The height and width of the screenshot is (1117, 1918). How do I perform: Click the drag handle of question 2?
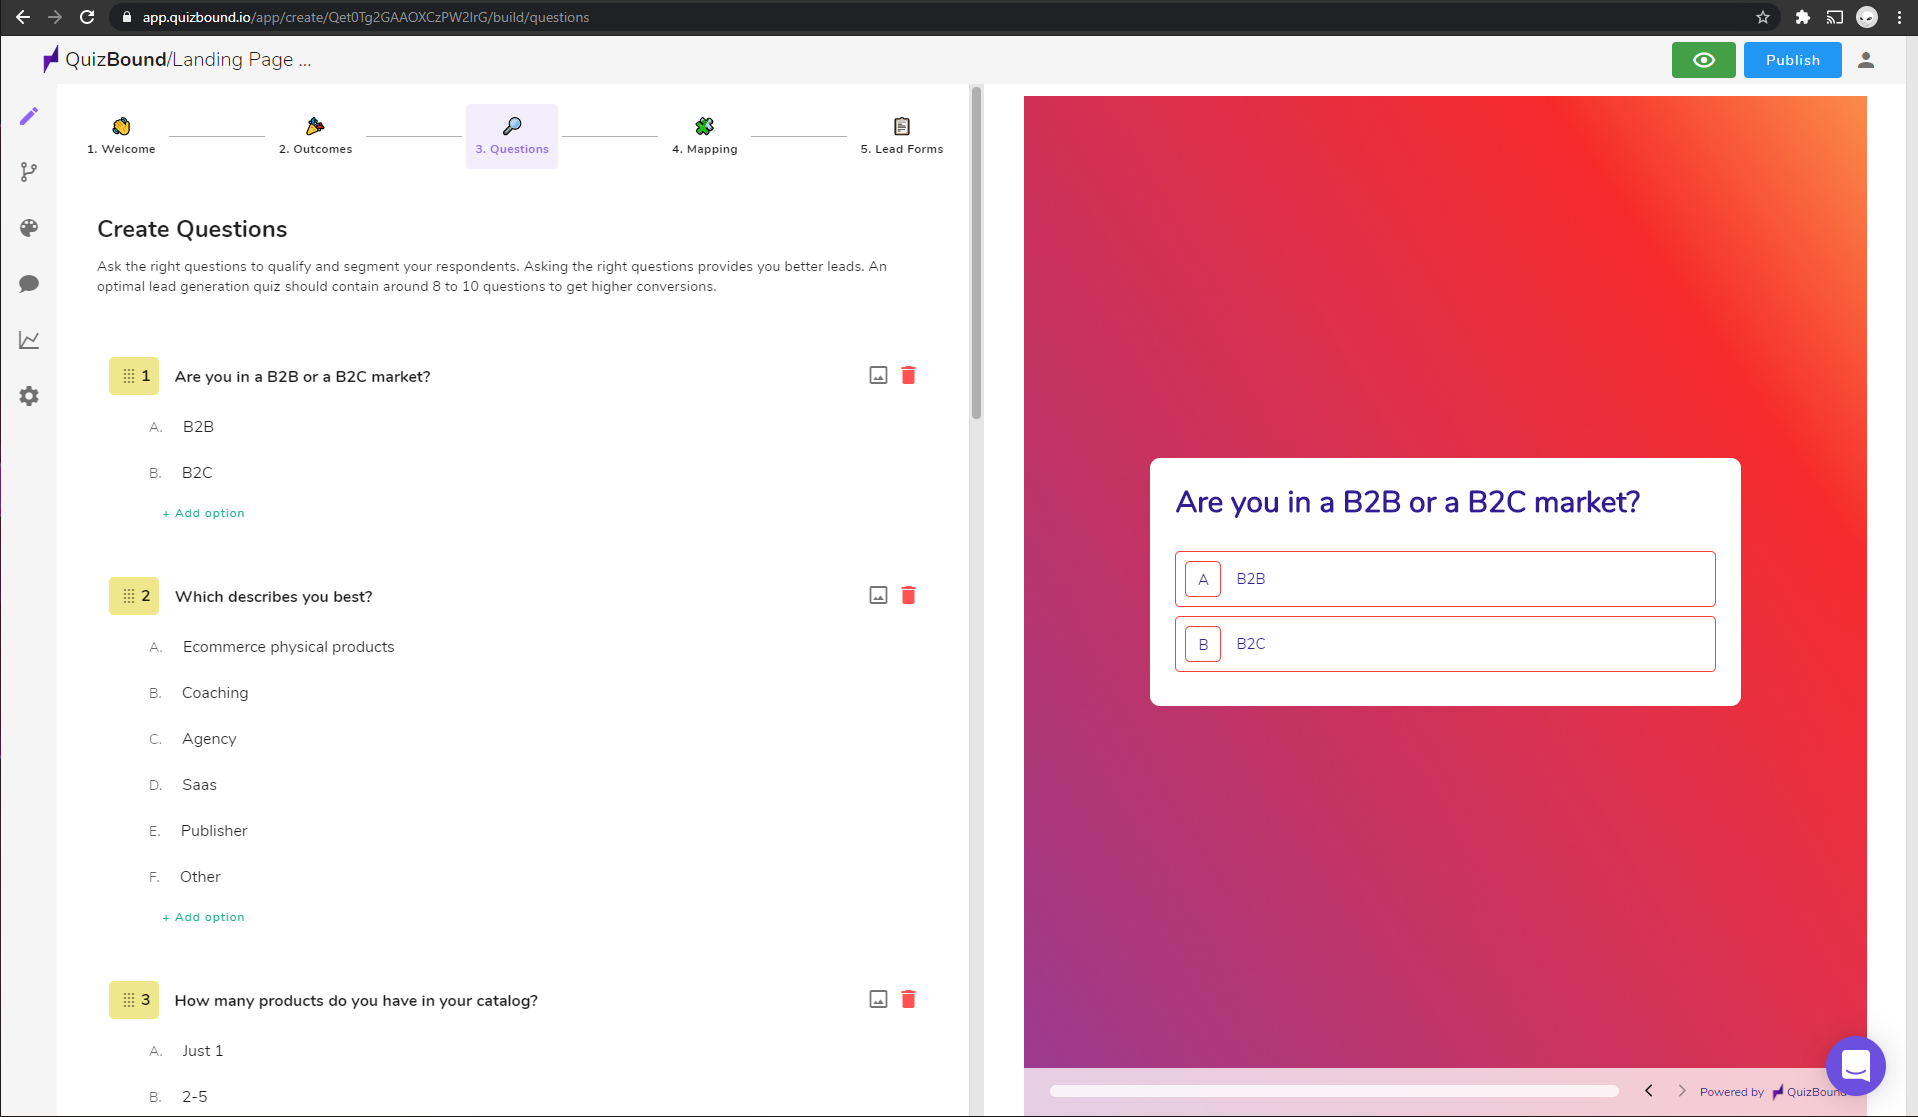129,596
